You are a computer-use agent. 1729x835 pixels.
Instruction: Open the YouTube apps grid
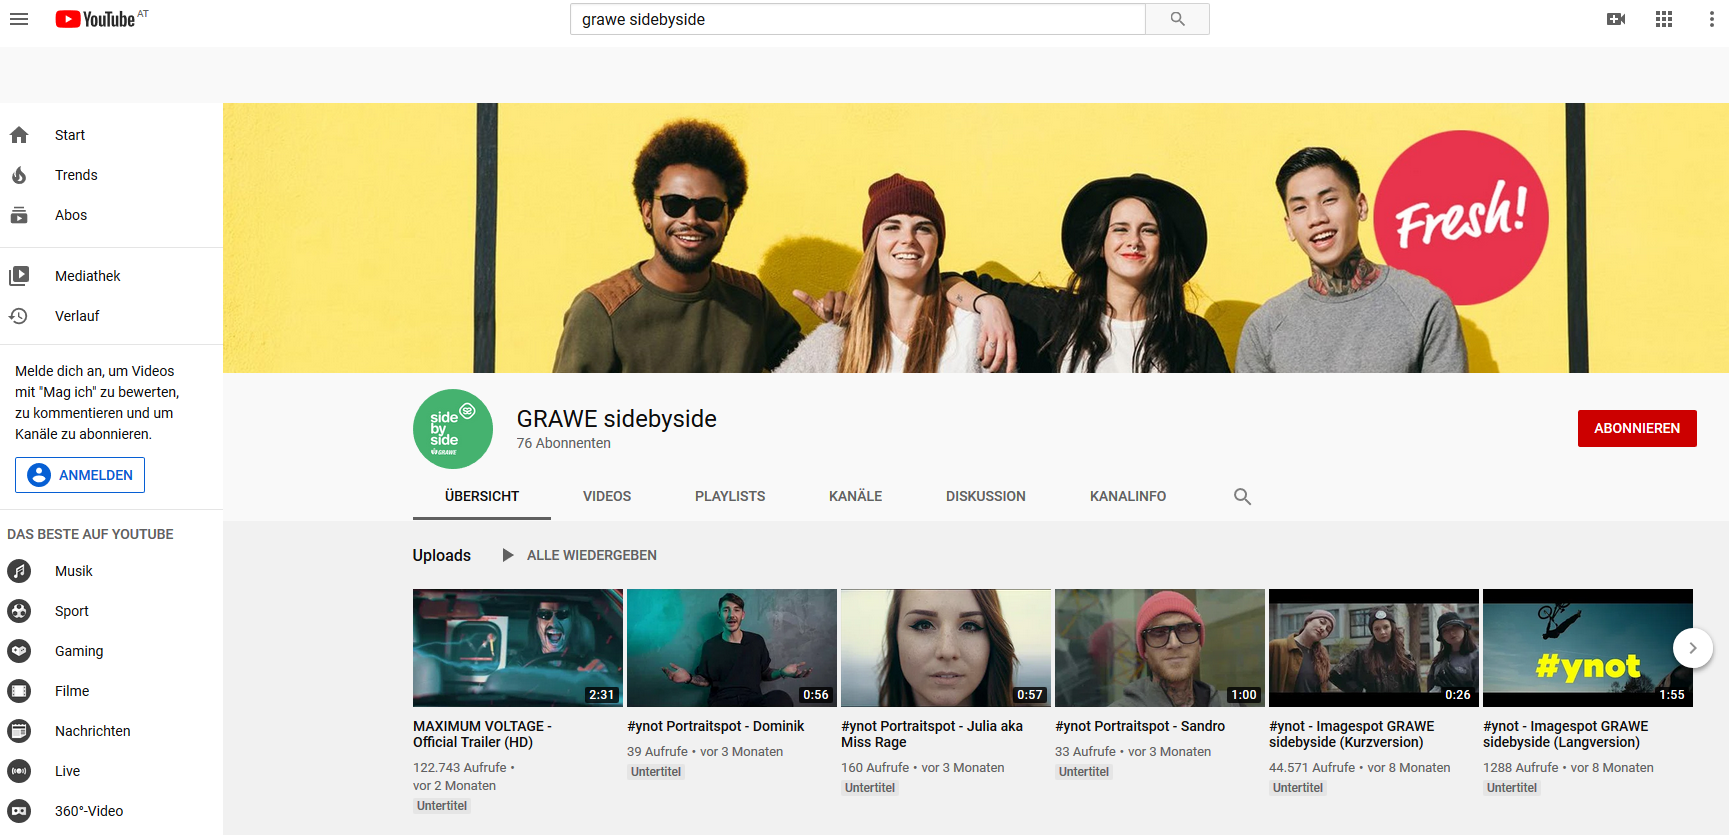[1664, 19]
